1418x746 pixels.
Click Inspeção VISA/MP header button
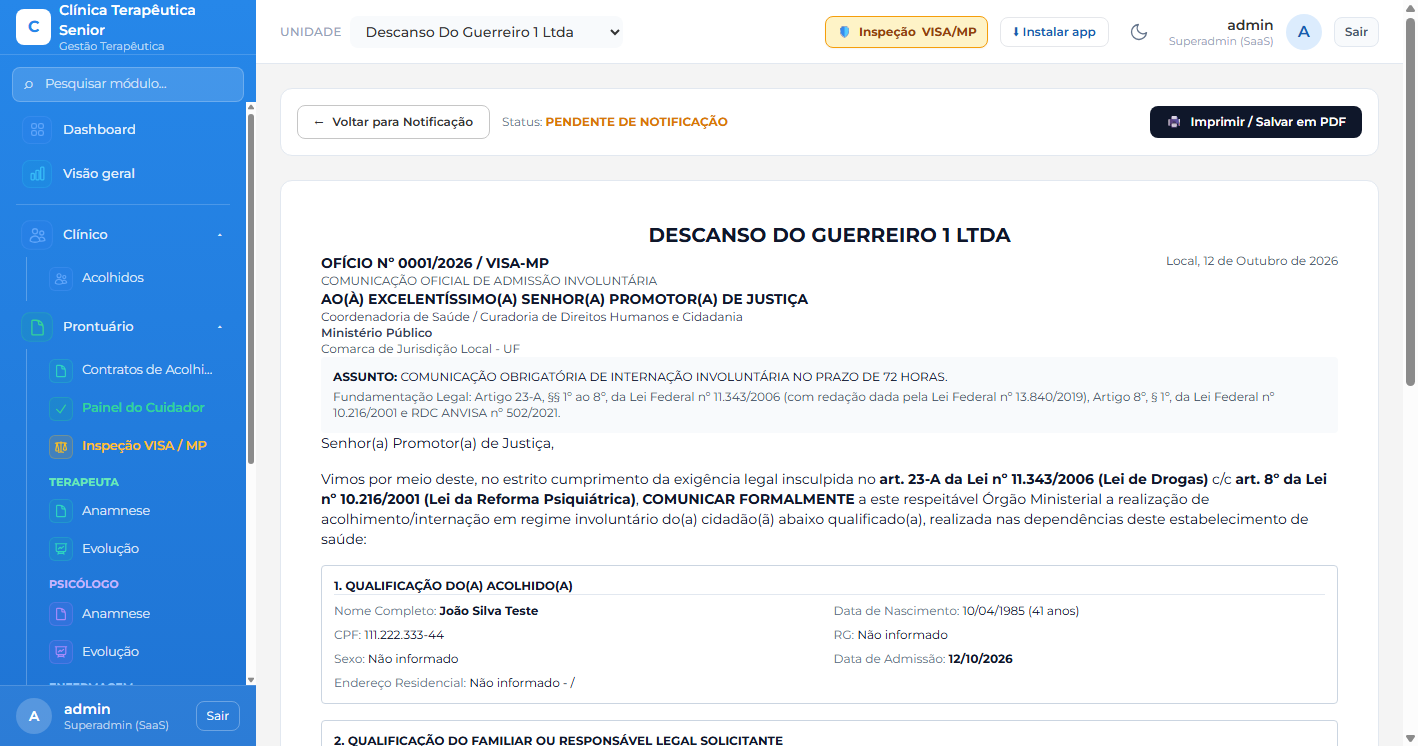[906, 32]
